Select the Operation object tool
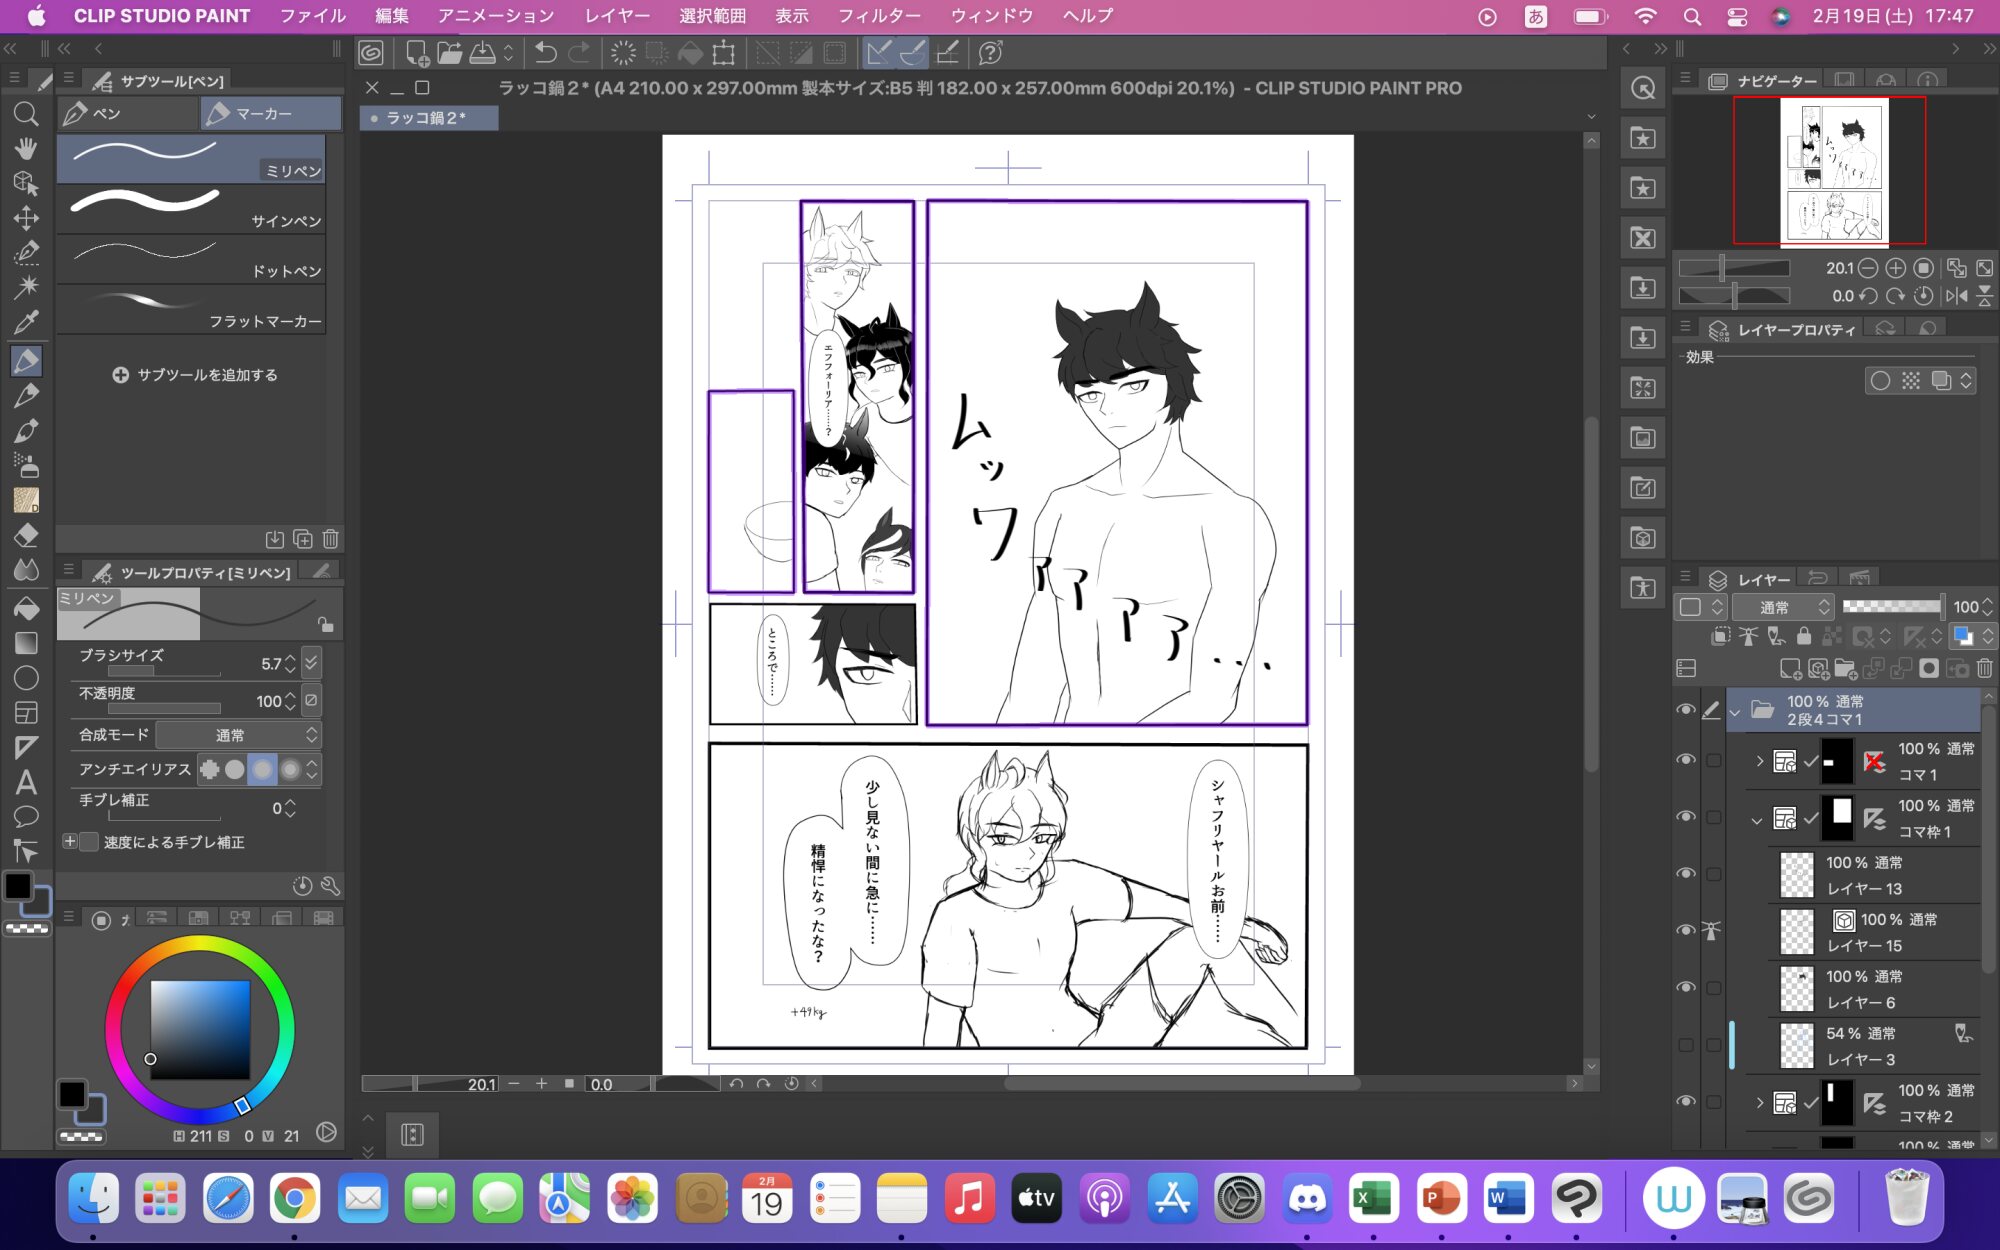The image size is (2000, 1250). (26, 183)
